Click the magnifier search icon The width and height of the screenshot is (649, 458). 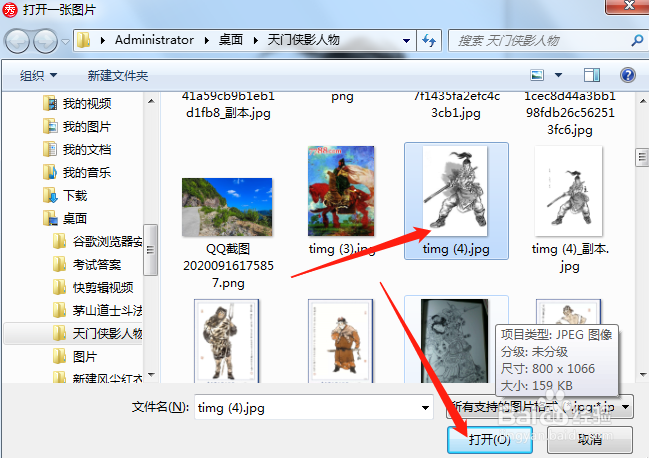pos(637,41)
